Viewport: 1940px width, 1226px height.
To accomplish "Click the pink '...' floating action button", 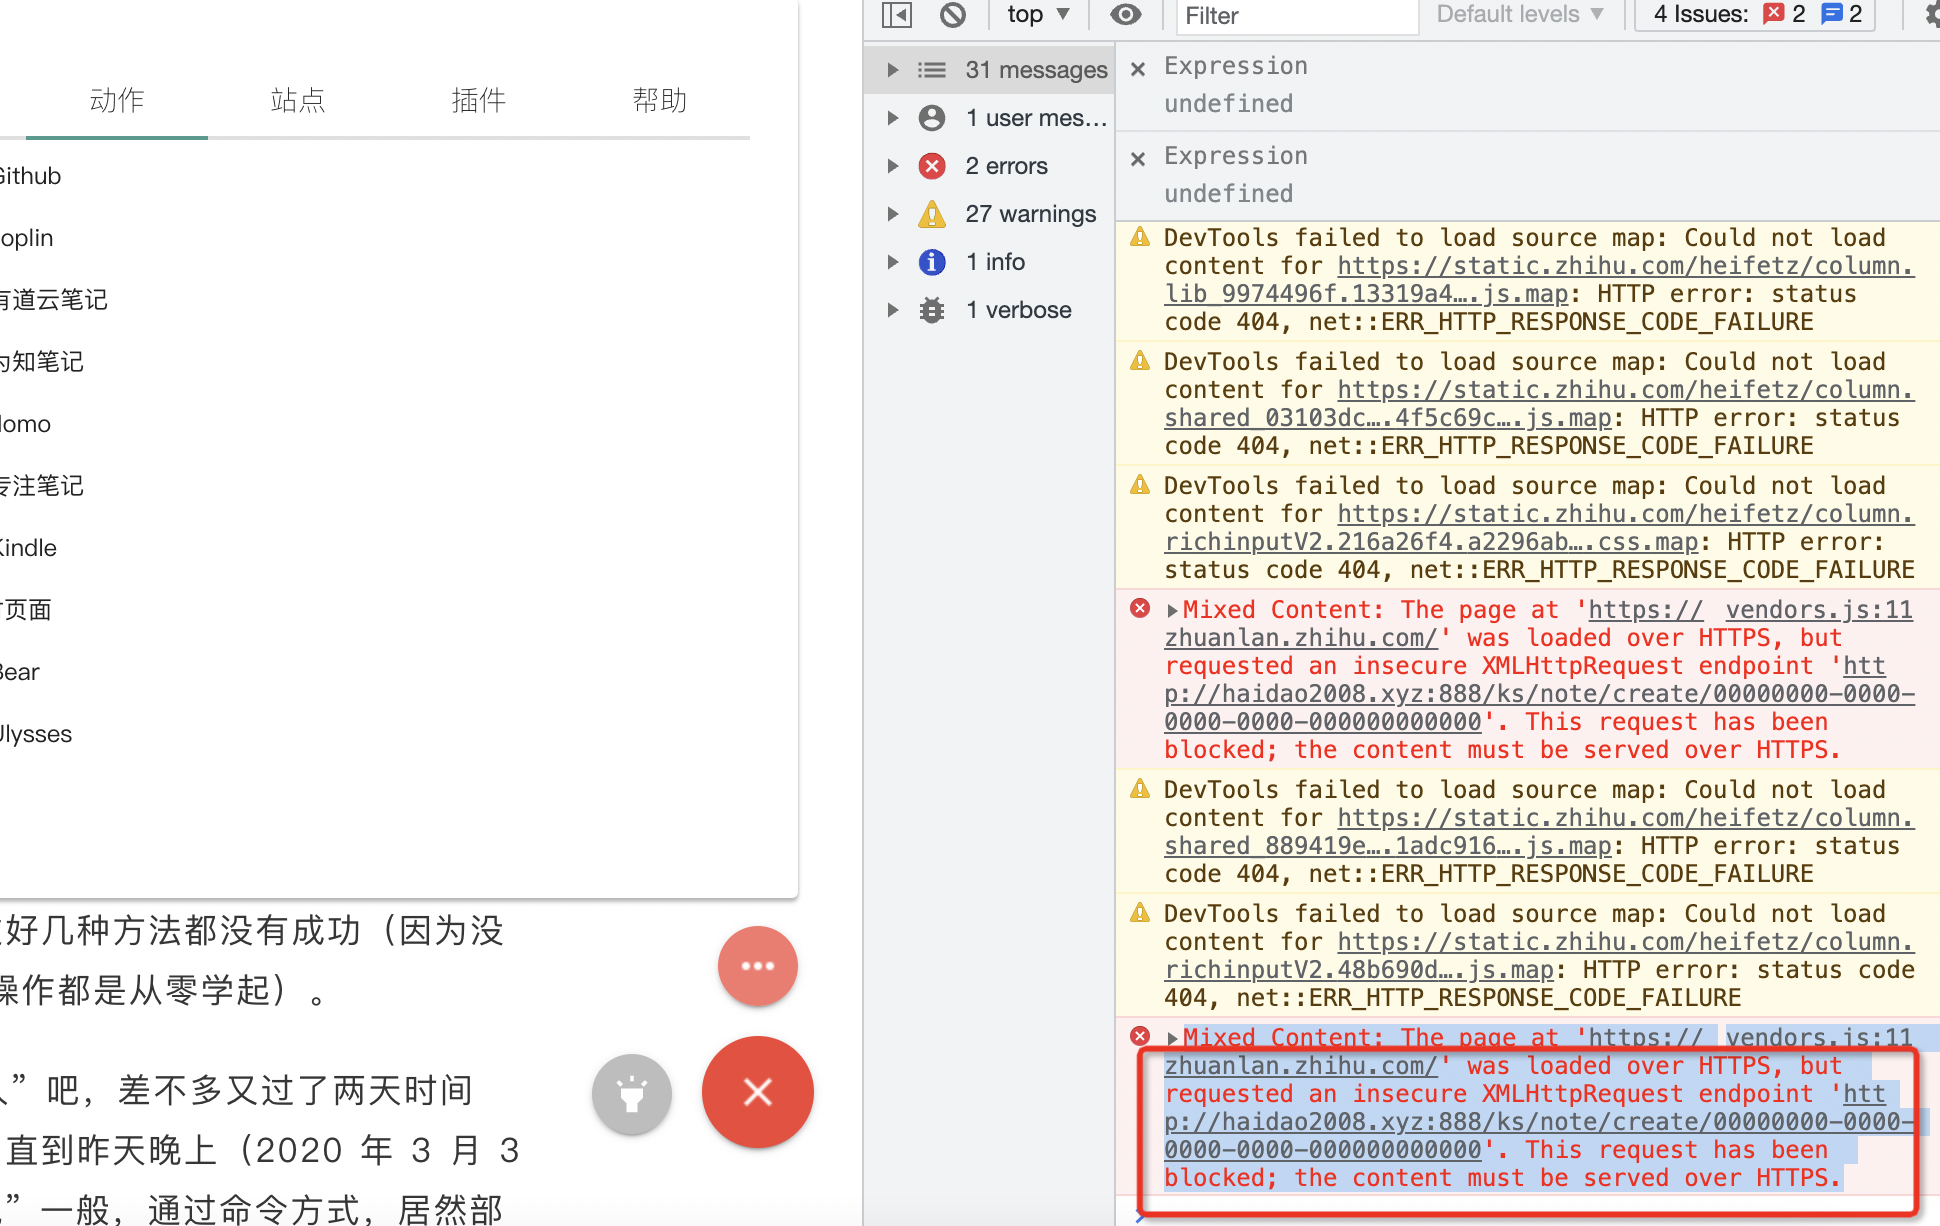I will [x=757, y=966].
